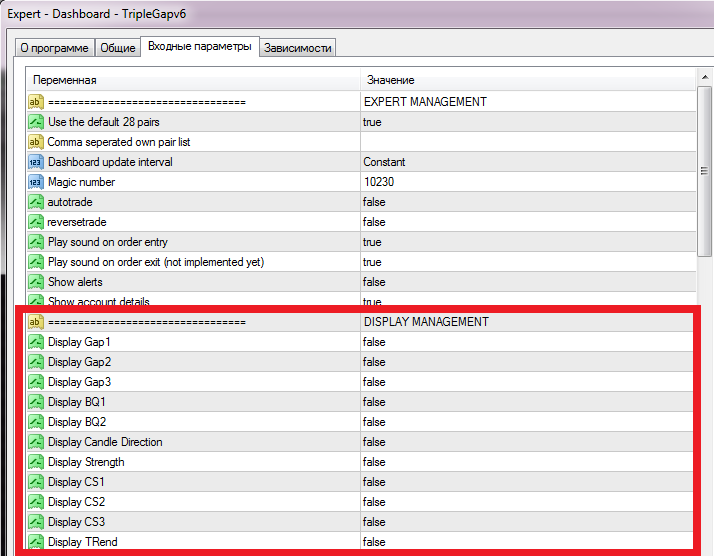Click the bool icon for Use the default 28 pairs
Image resolution: width=714 pixels, height=556 pixels.
36,122
